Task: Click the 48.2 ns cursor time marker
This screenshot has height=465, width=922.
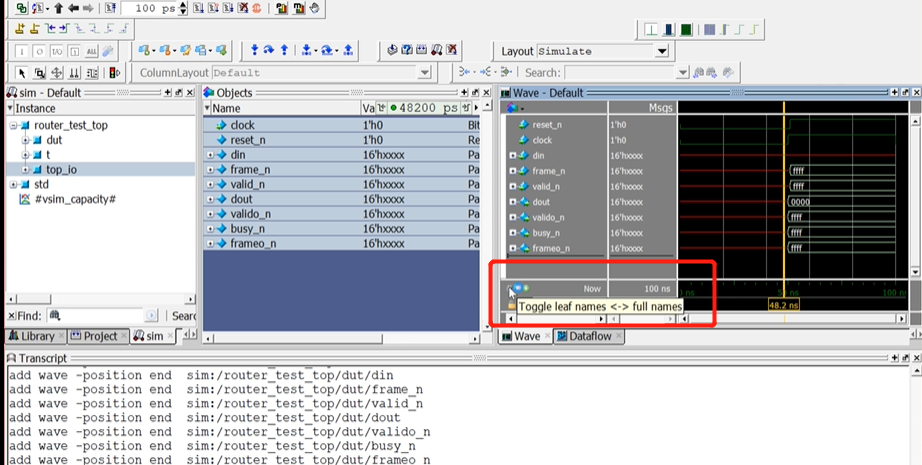Action: pos(784,305)
